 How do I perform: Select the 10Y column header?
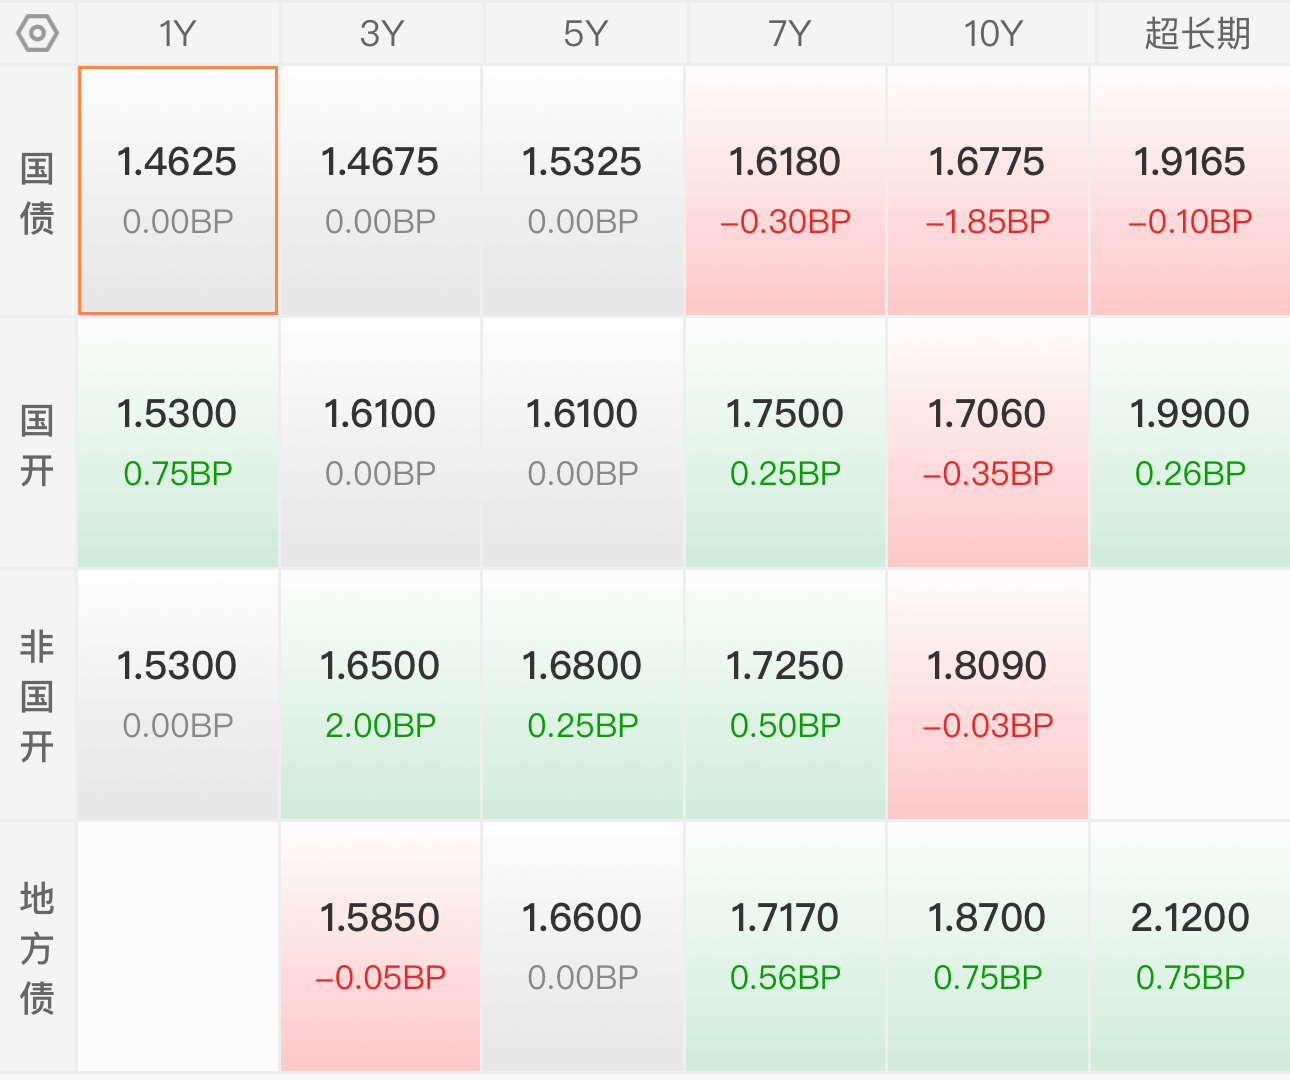pyautogui.click(x=993, y=34)
